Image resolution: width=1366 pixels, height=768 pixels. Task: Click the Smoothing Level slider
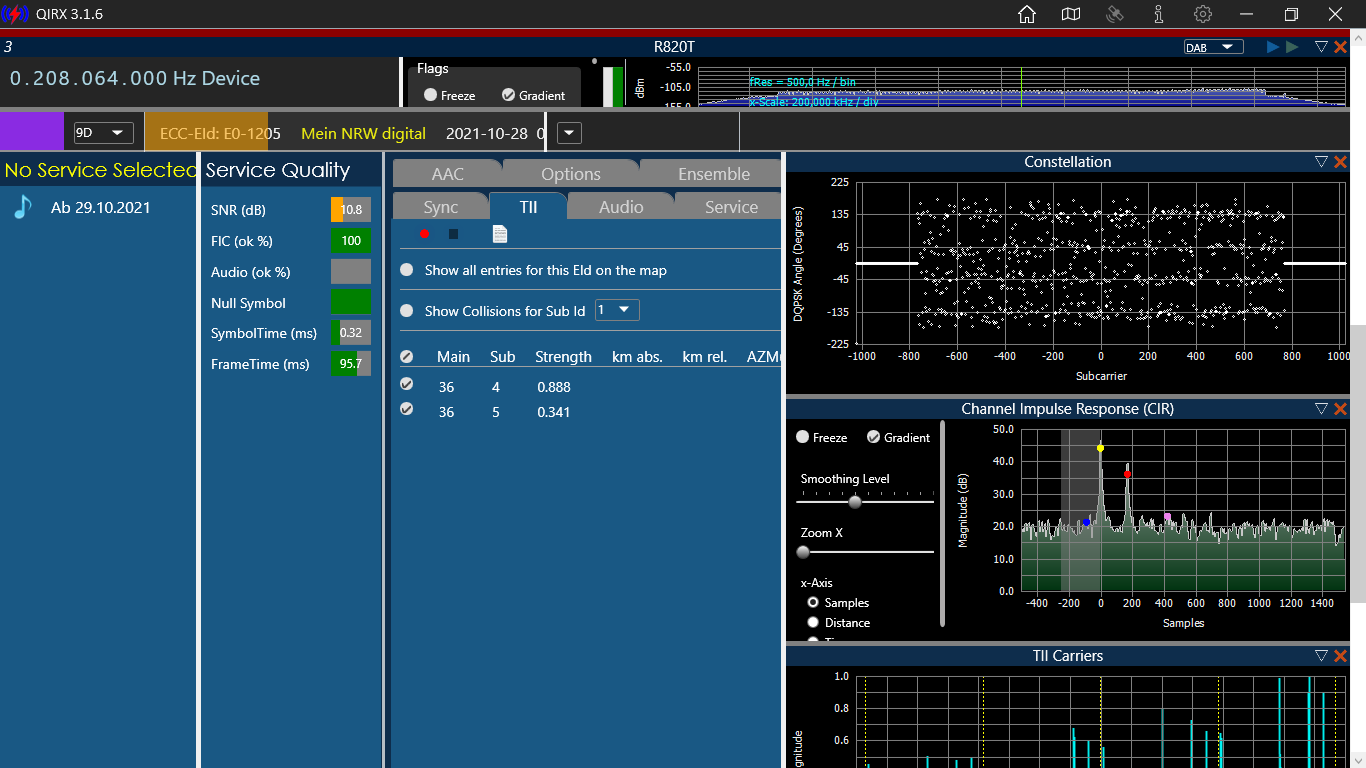pos(855,502)
